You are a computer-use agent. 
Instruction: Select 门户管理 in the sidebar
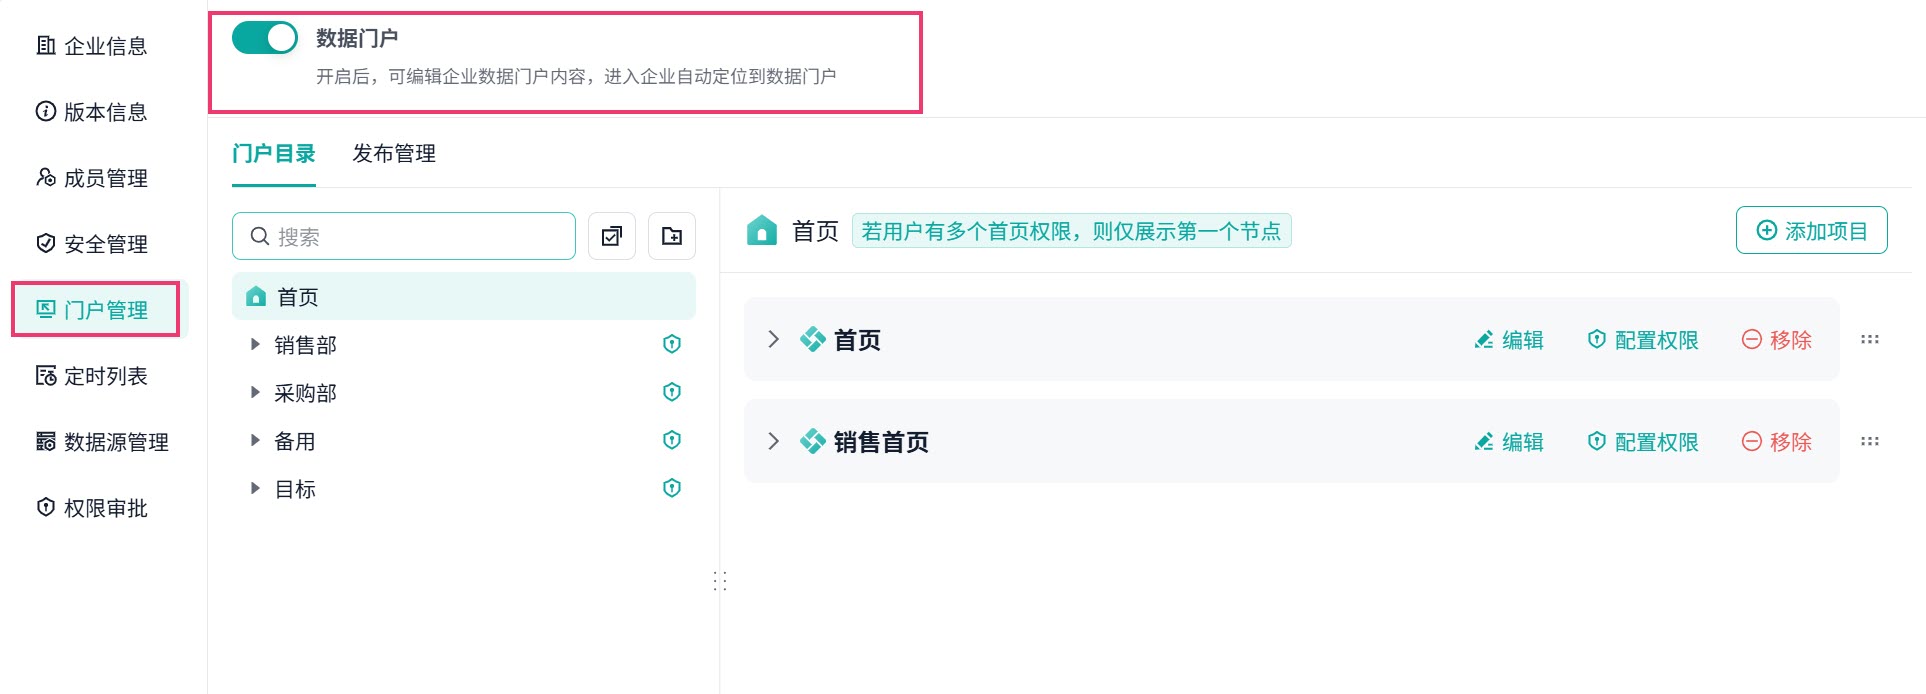pyautogui.click(x=92, y=310)
